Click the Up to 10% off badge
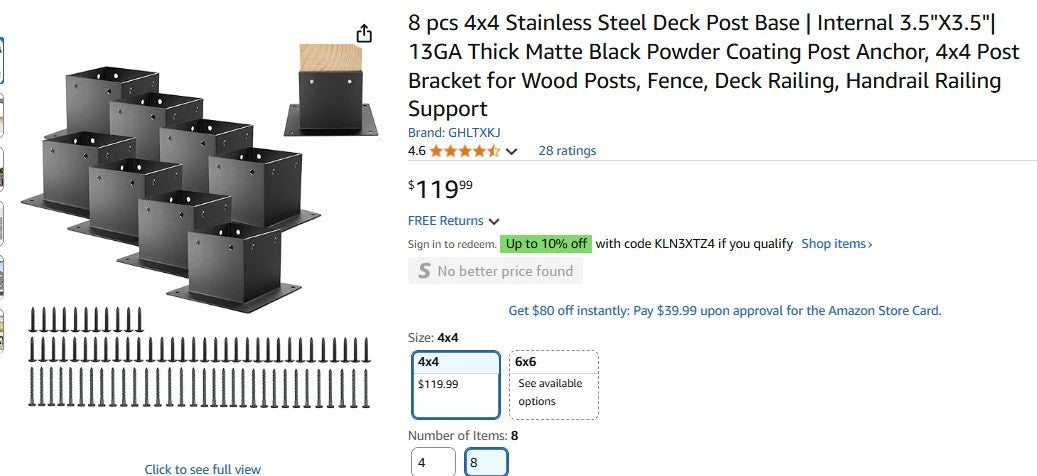 point(546,244)
